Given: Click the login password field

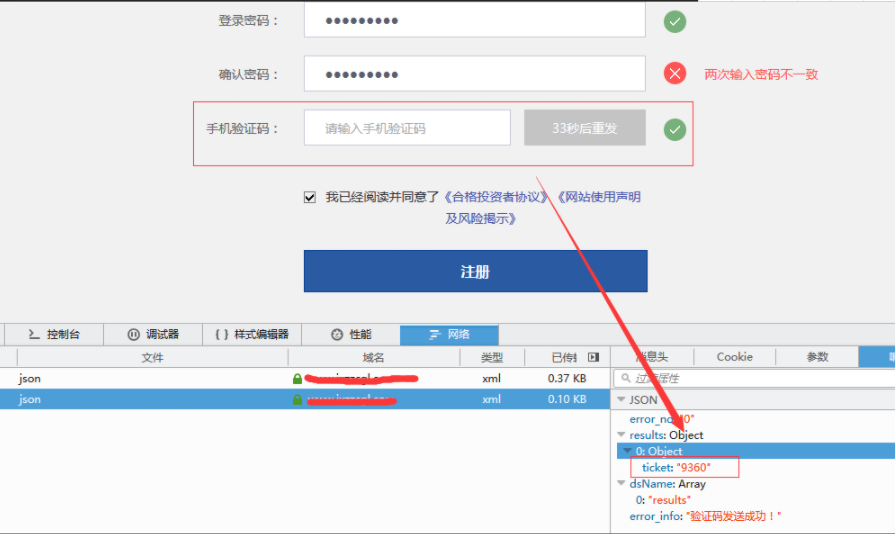Looking at the screenshot, I should (x=474, y=20).
